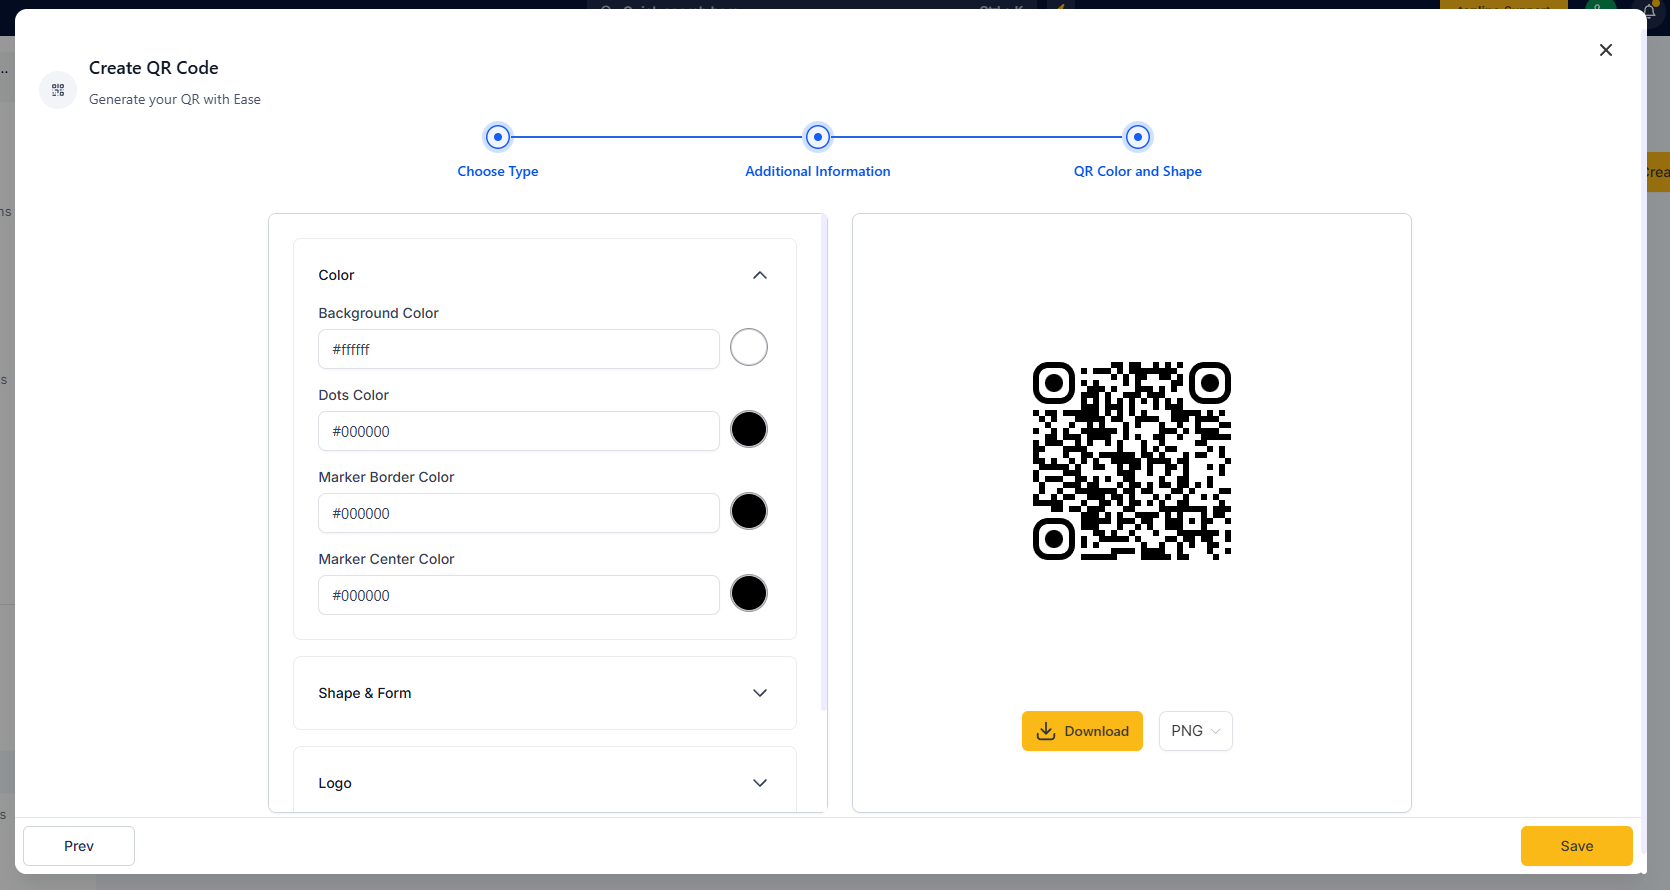Click the 'Logo' section heading text
This screenshot has width=1670, height=890.
[335, 783]
